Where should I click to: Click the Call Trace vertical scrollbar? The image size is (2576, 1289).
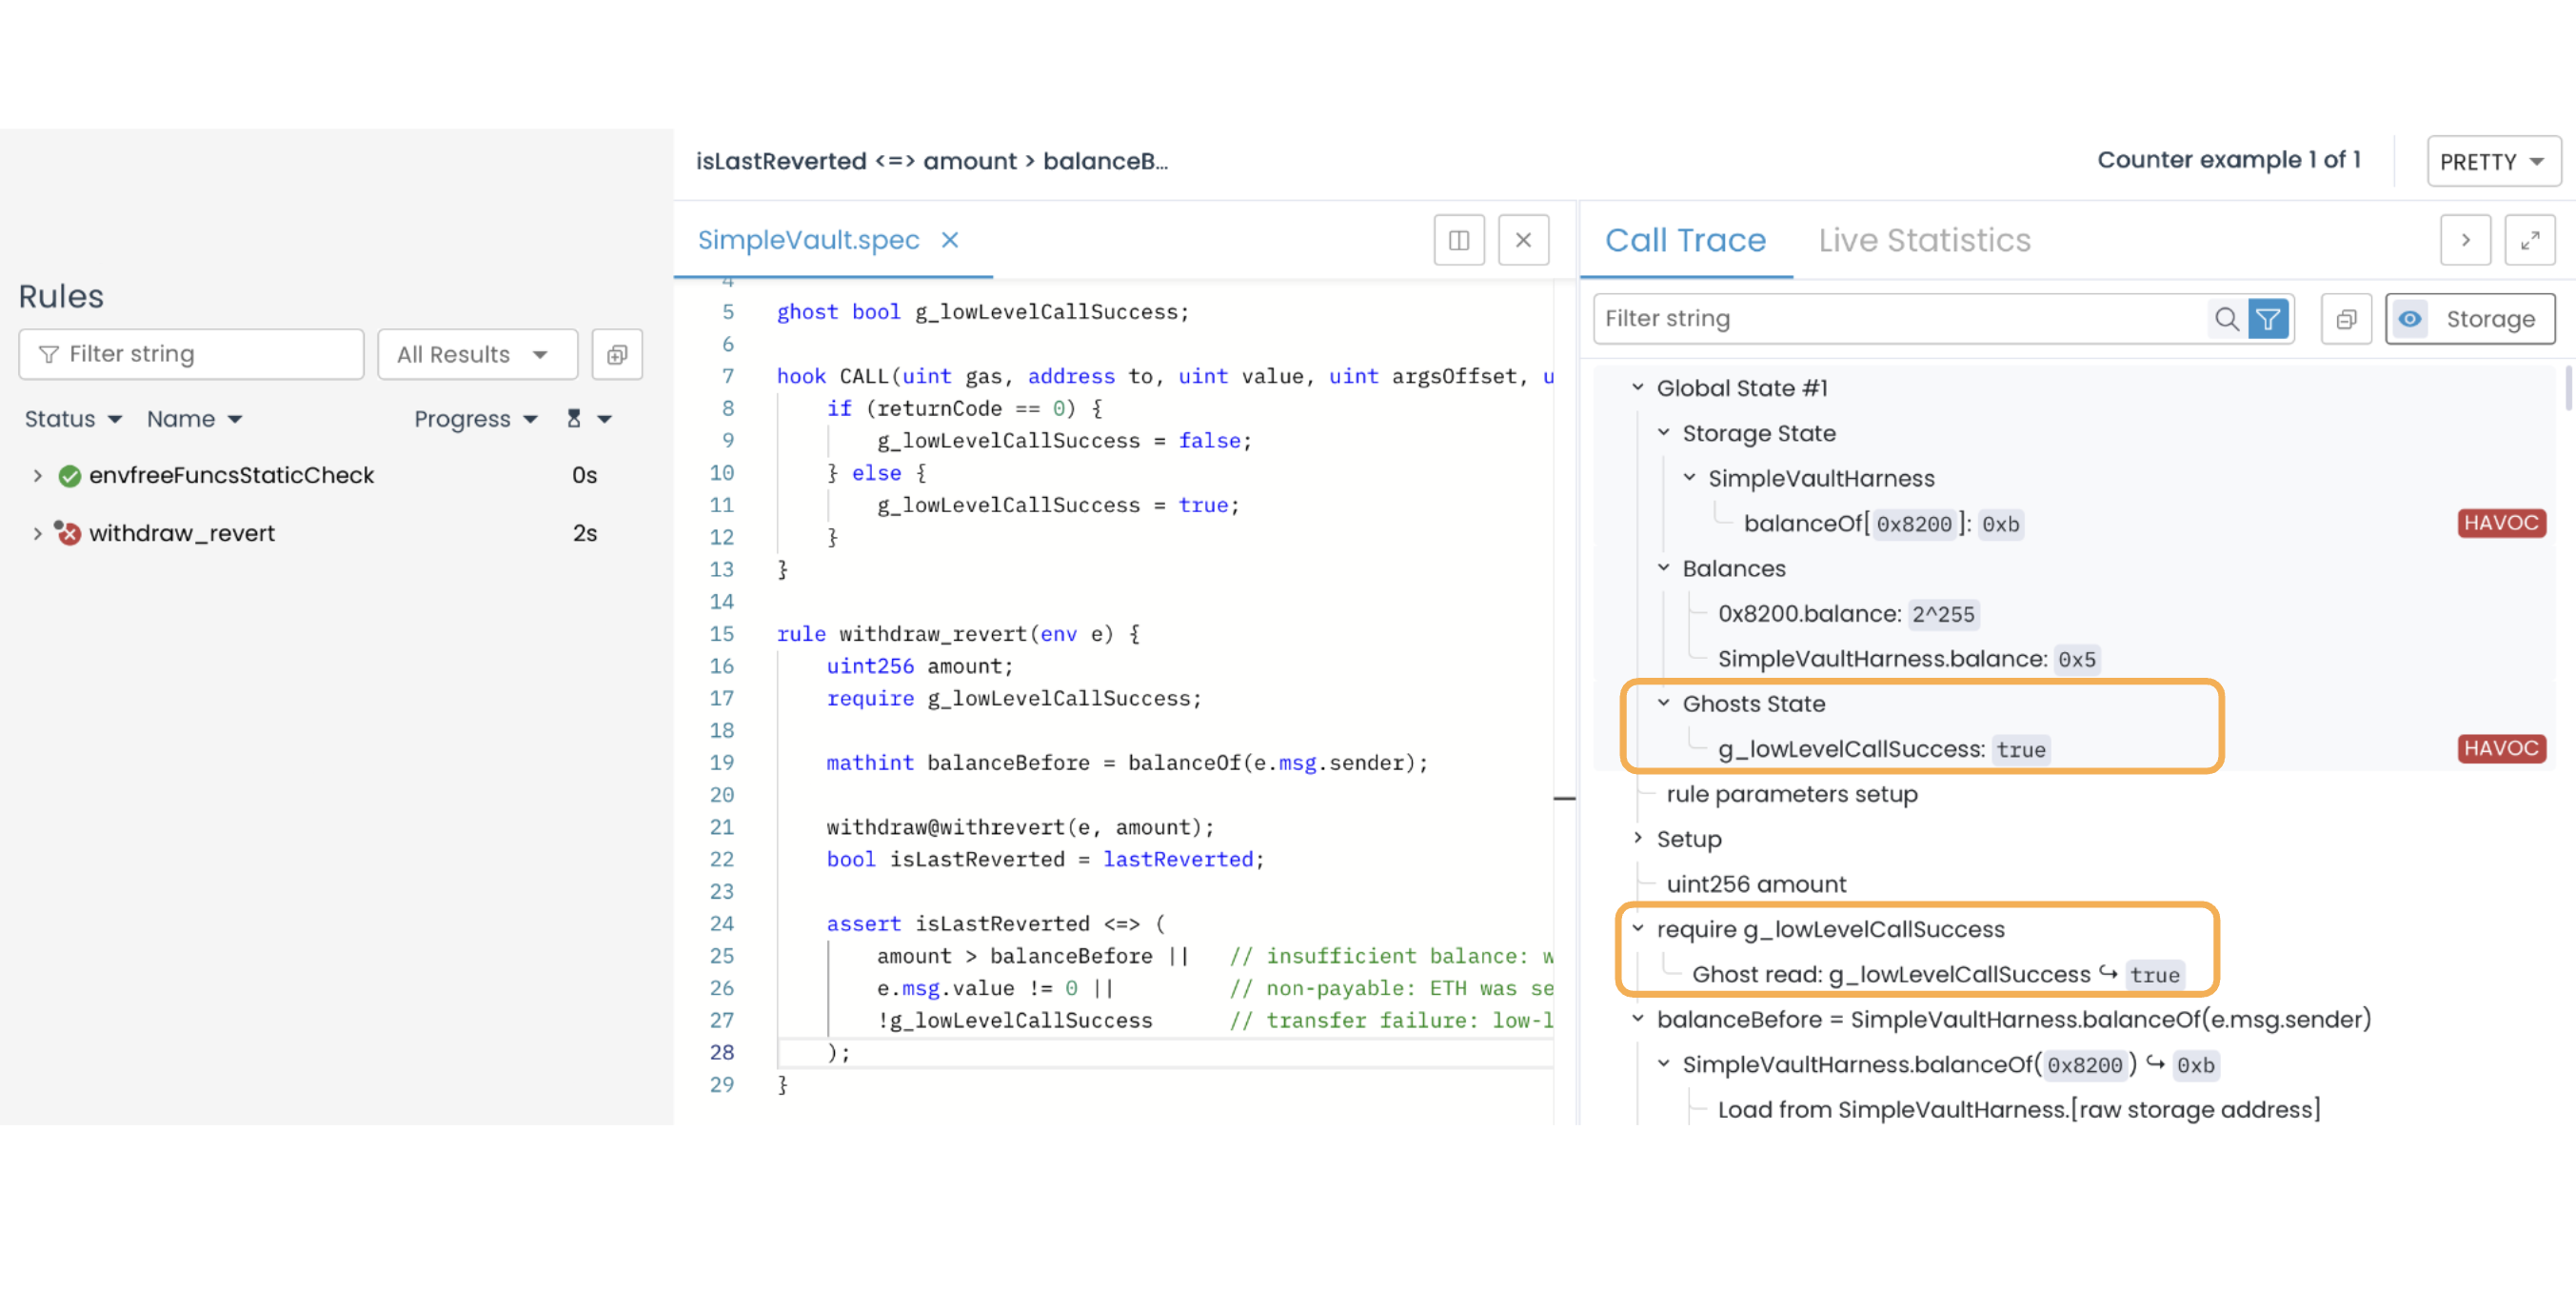(2567, 390)
